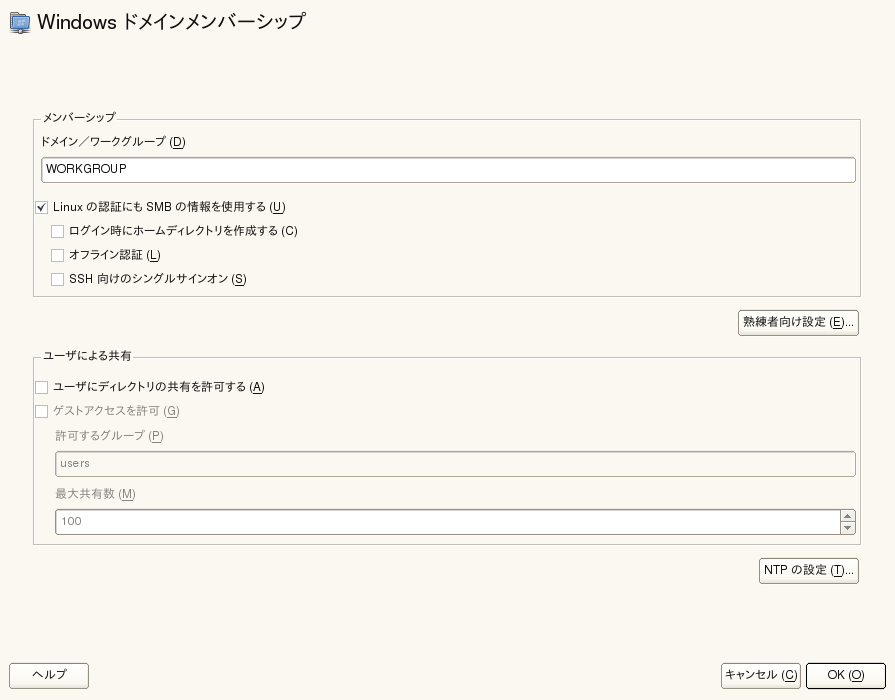The image size is (895, 700).
Task: Open the 熟練者向け設定 expert settings
Action: pos(798,322)
